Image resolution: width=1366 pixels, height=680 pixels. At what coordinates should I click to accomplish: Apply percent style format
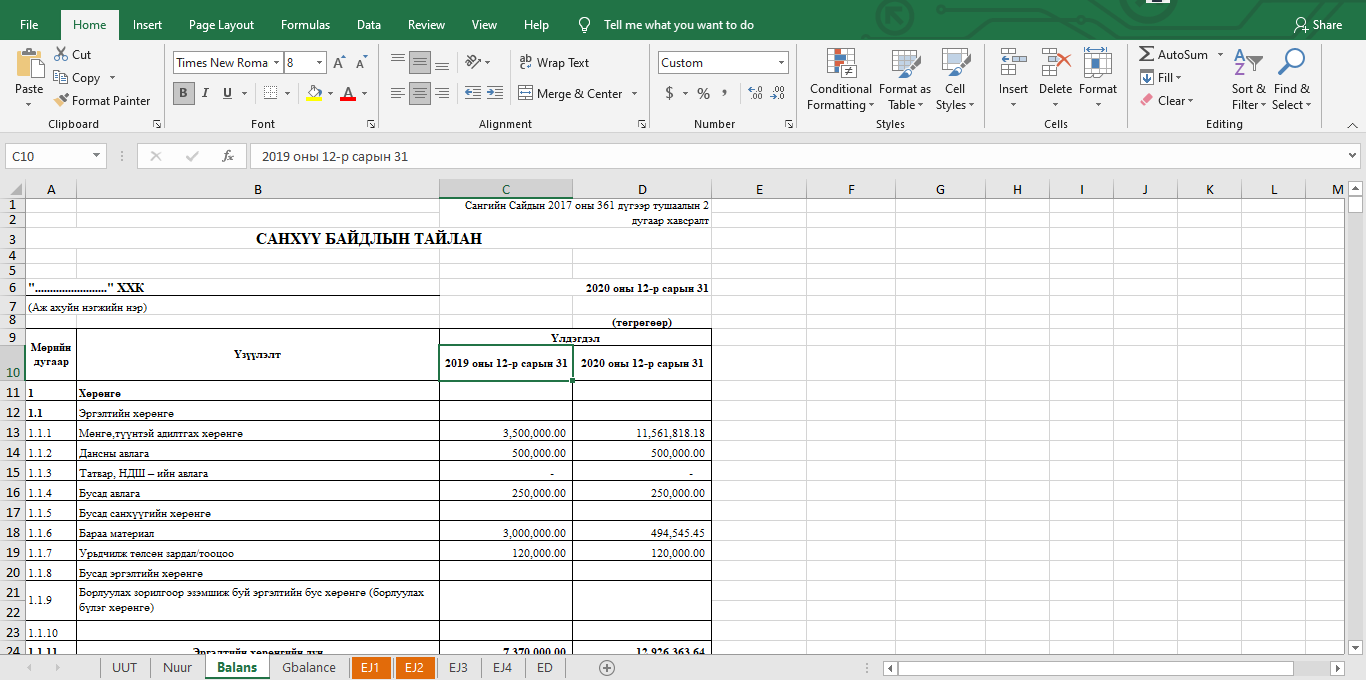pos(703,93)
